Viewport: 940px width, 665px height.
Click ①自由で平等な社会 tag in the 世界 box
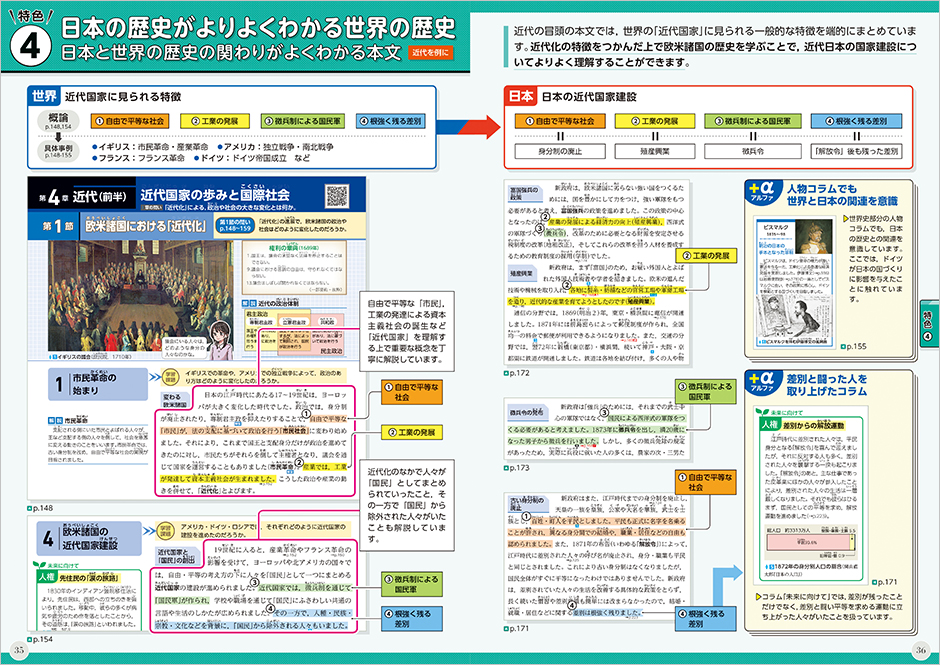click(129, 121)
